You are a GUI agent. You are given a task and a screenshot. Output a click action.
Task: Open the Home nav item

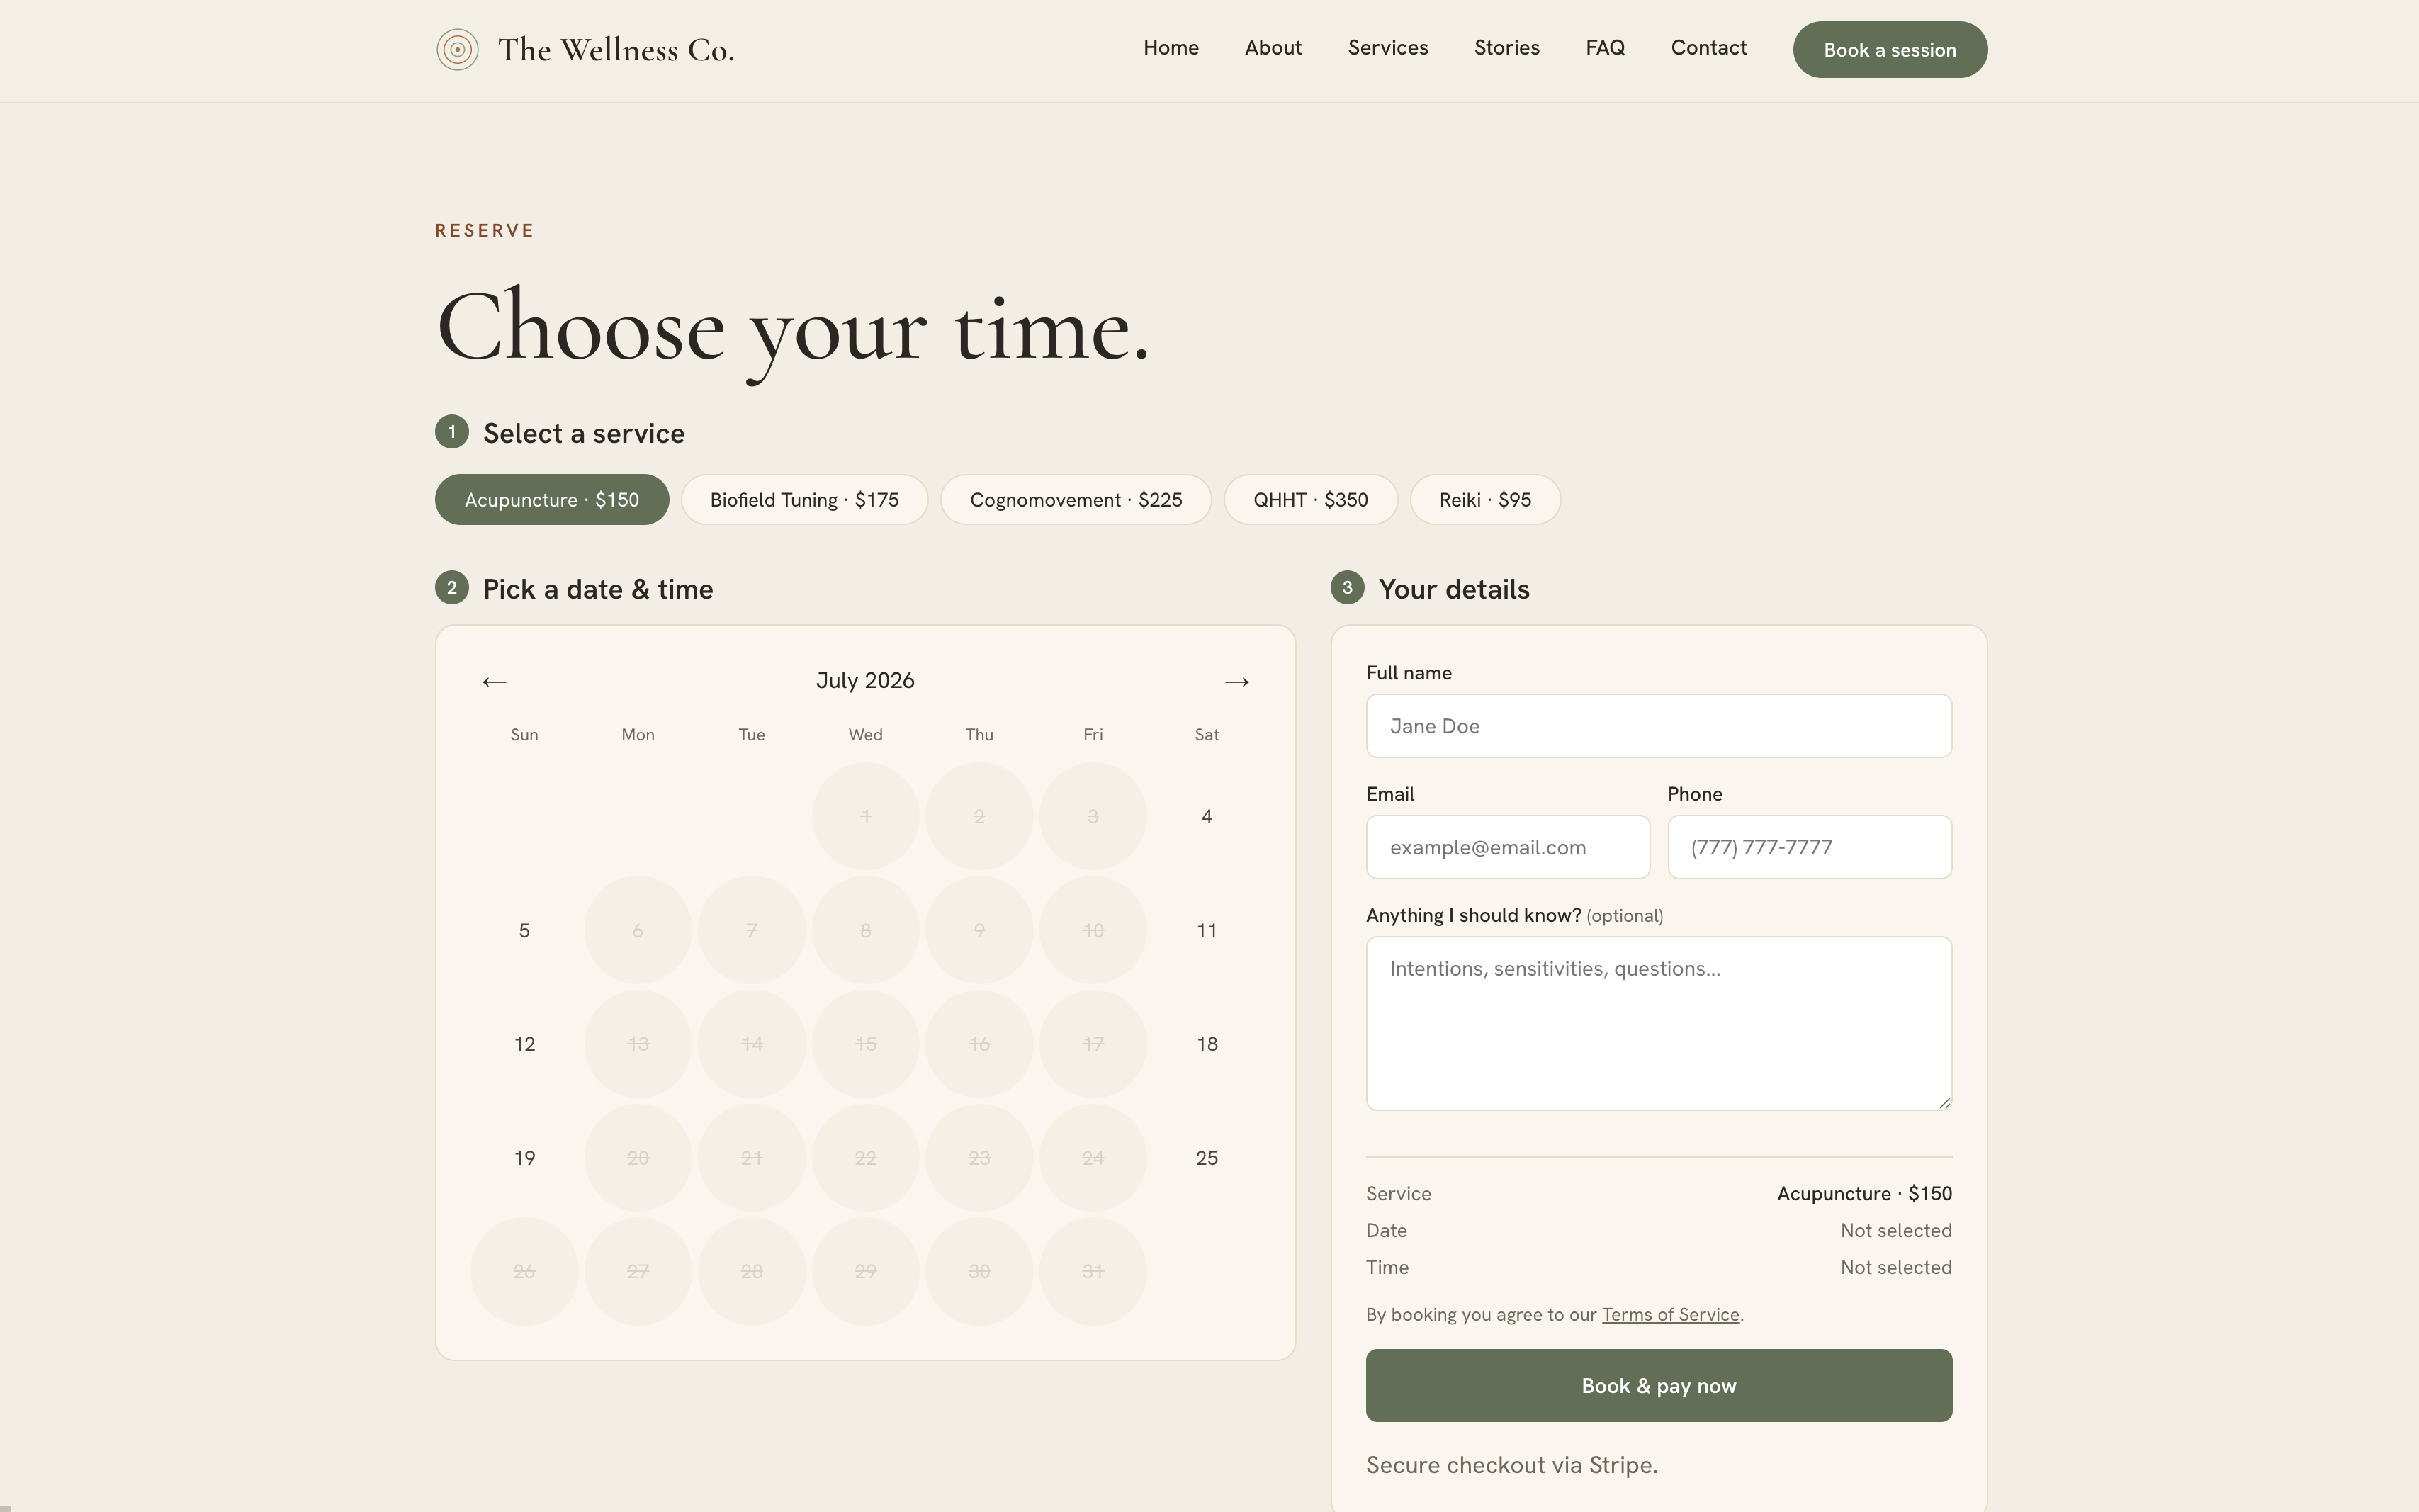click(x=1171, y=48)
